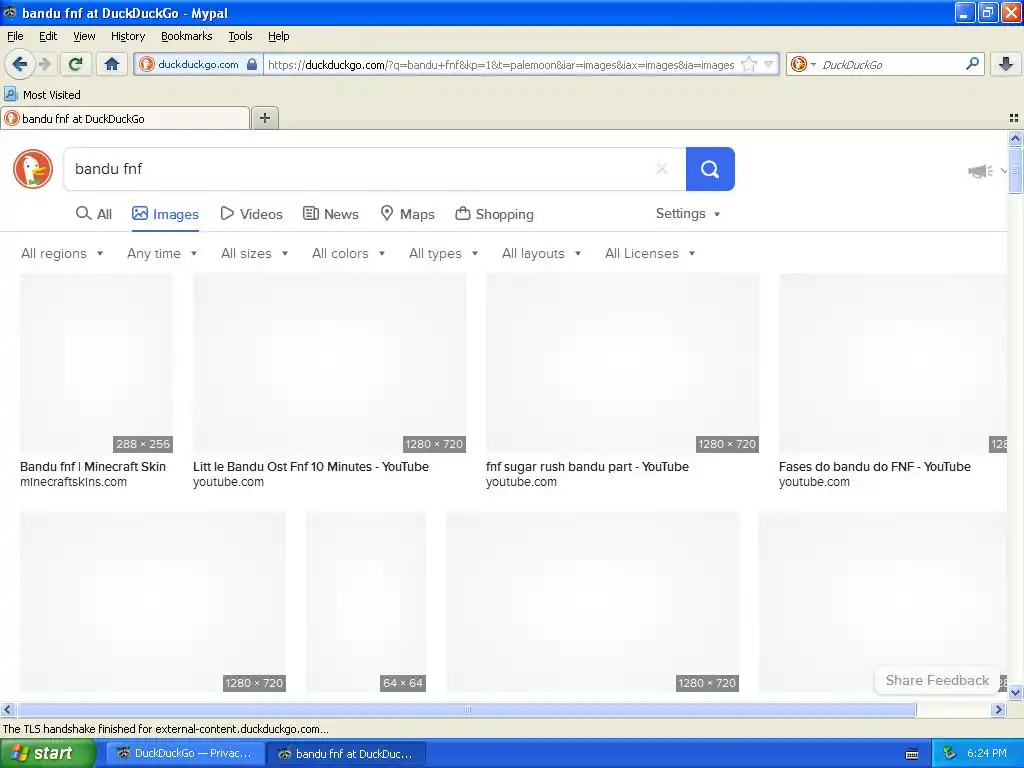
Task: Open the Bandu fnf | Minecraft Skin result
Action: click(x=93, y=466)
